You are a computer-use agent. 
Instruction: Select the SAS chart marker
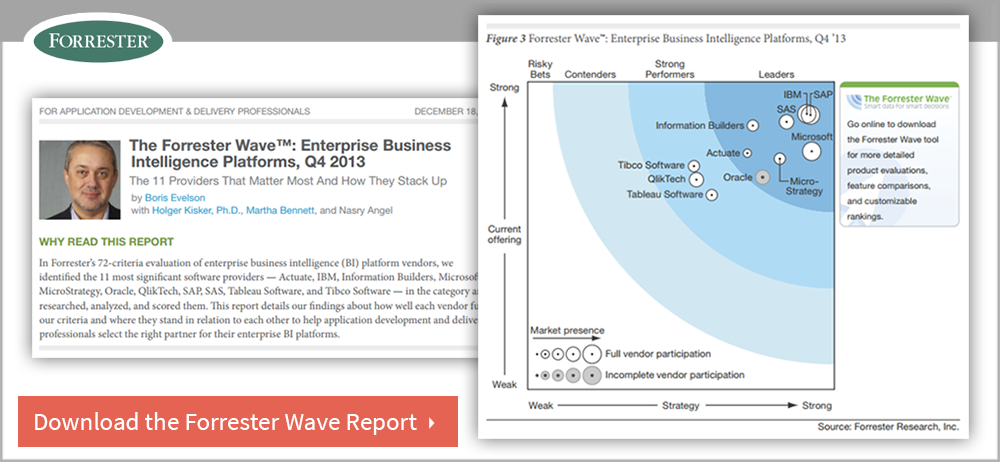click(787, 120)
